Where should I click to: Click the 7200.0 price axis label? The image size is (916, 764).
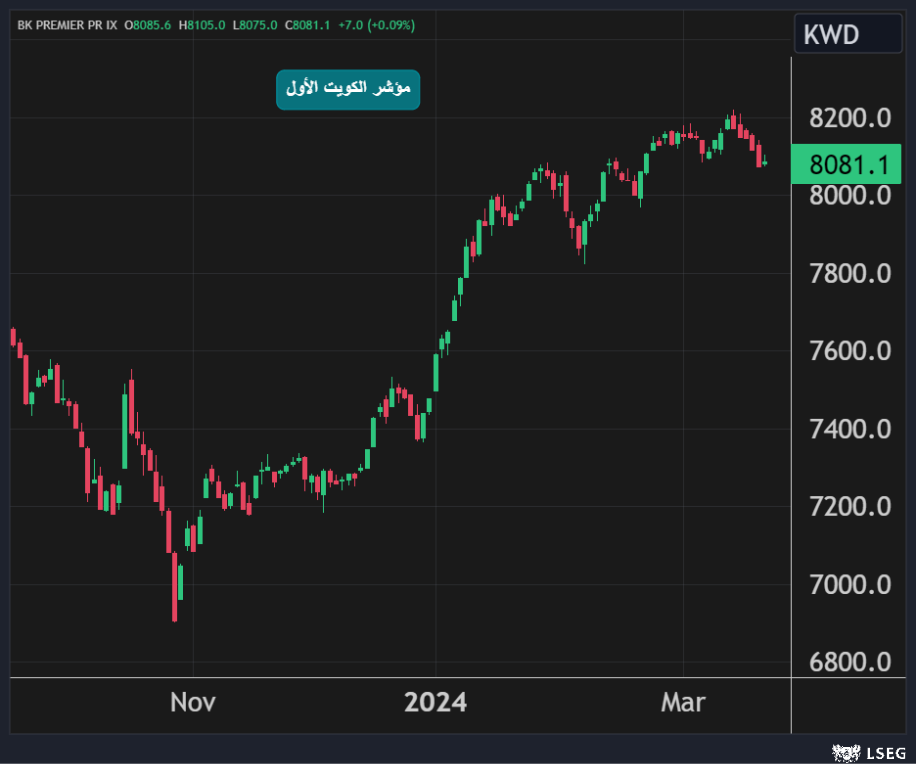pos(850,507)
